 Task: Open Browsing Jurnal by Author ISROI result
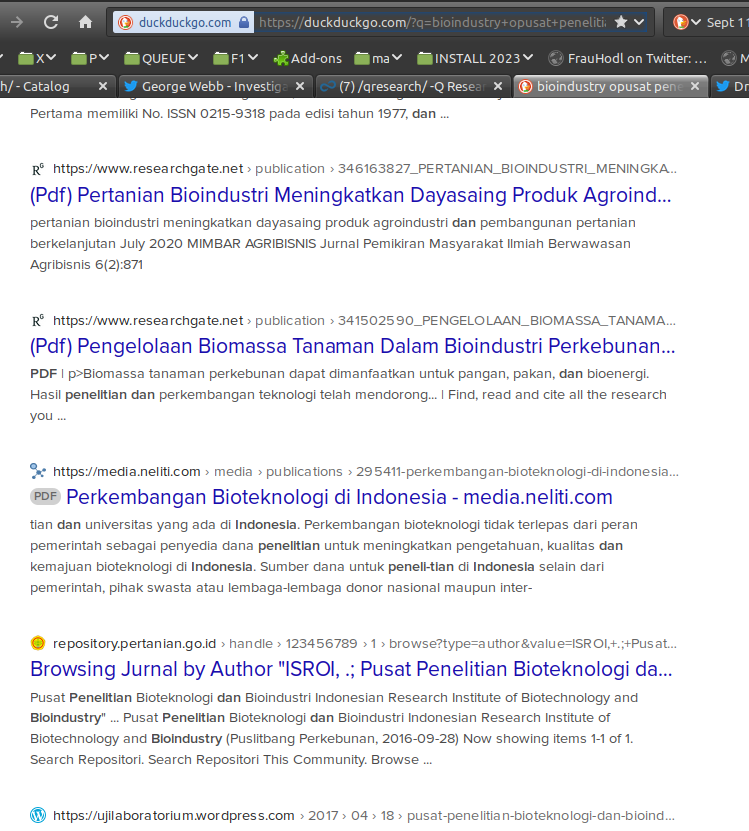pos(351,669)
